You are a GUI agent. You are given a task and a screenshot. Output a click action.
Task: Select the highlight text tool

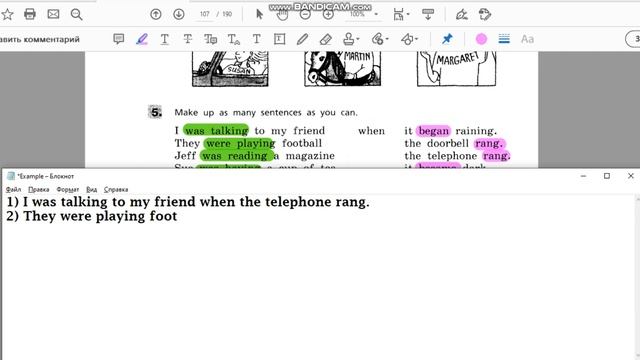pyautogui.click(x=142, y=39)
